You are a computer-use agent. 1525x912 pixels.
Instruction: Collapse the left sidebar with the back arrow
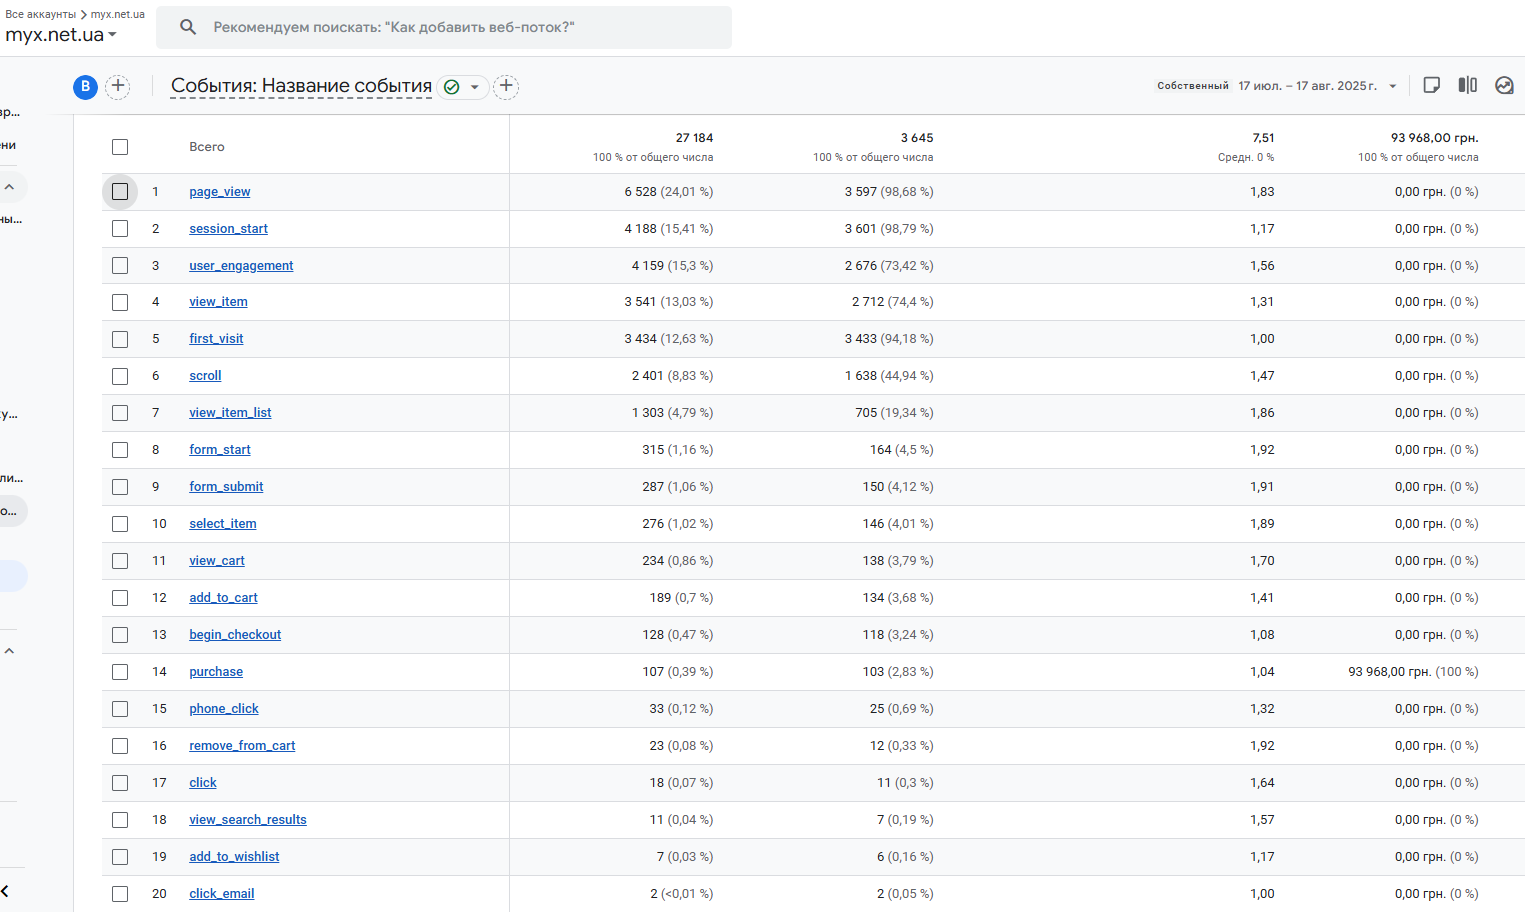(6, 891)
